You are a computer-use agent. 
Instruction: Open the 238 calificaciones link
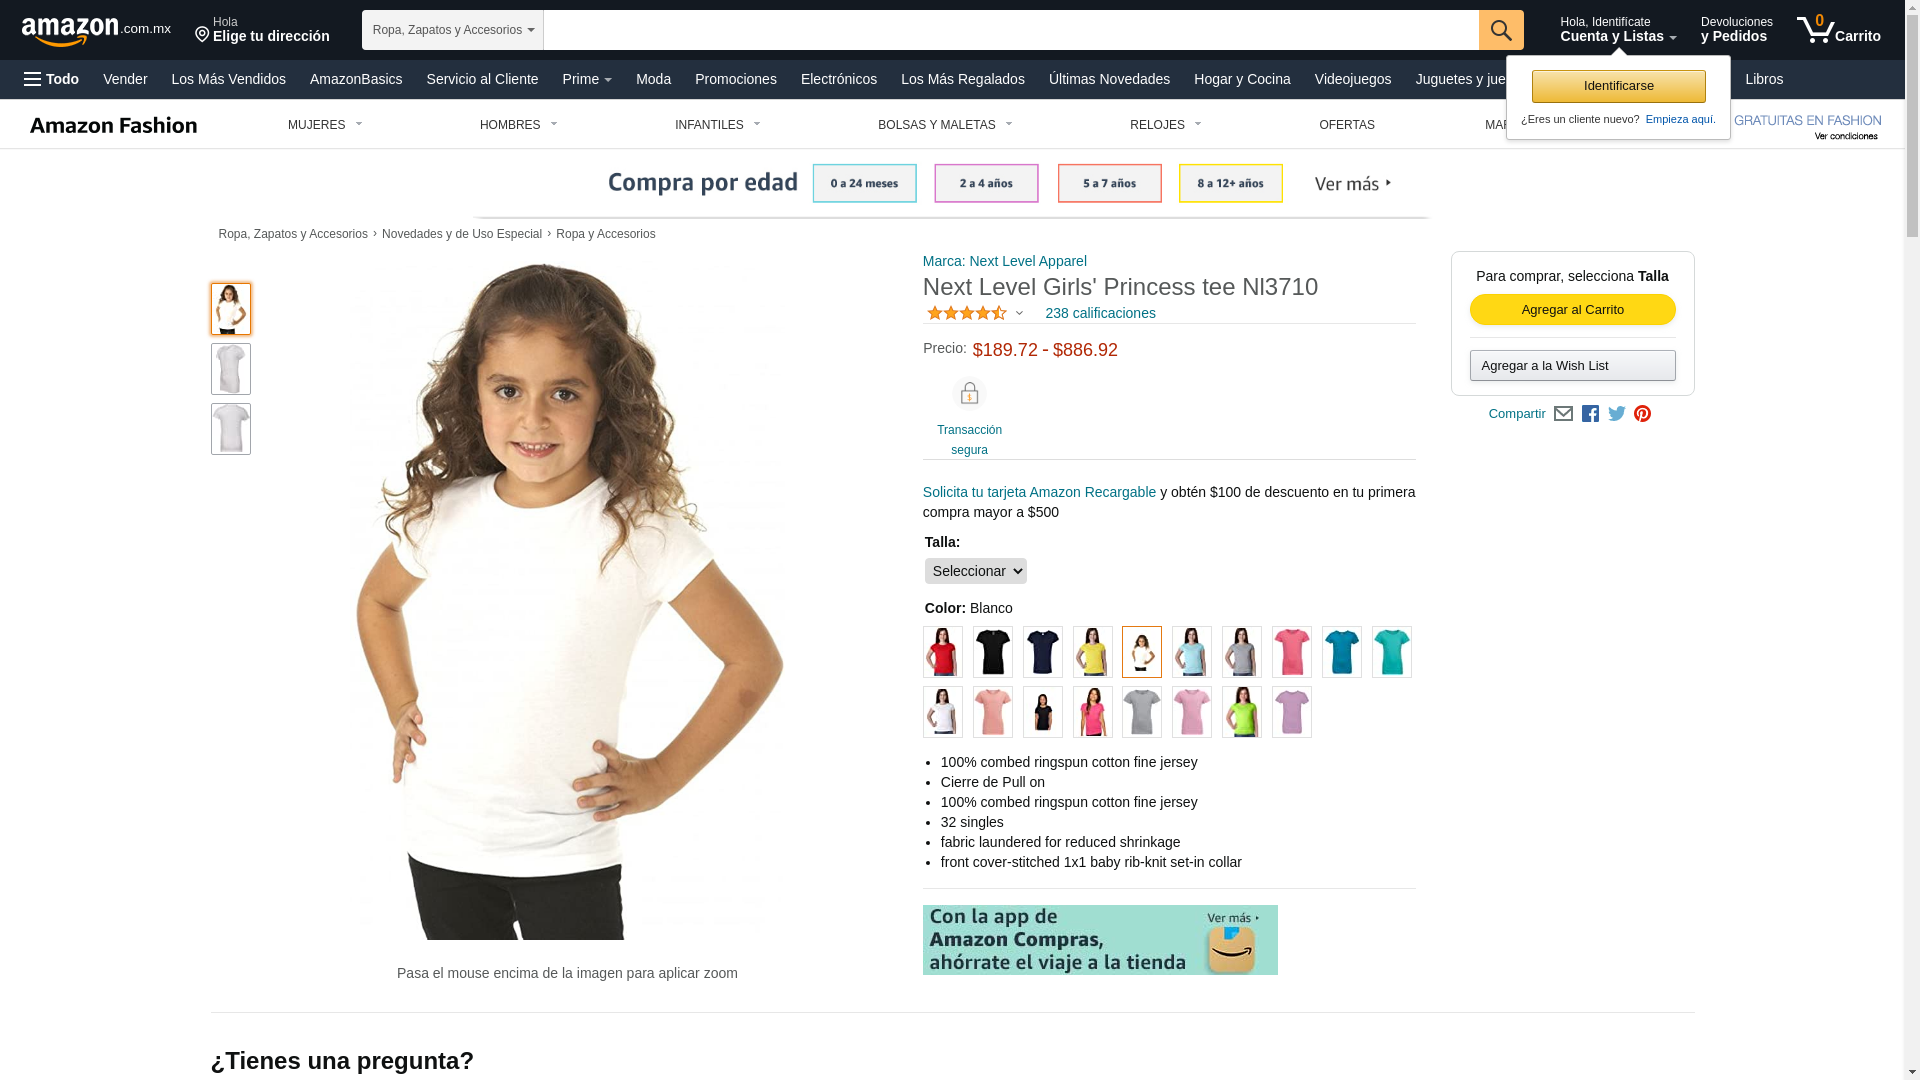coord(1100,313)
